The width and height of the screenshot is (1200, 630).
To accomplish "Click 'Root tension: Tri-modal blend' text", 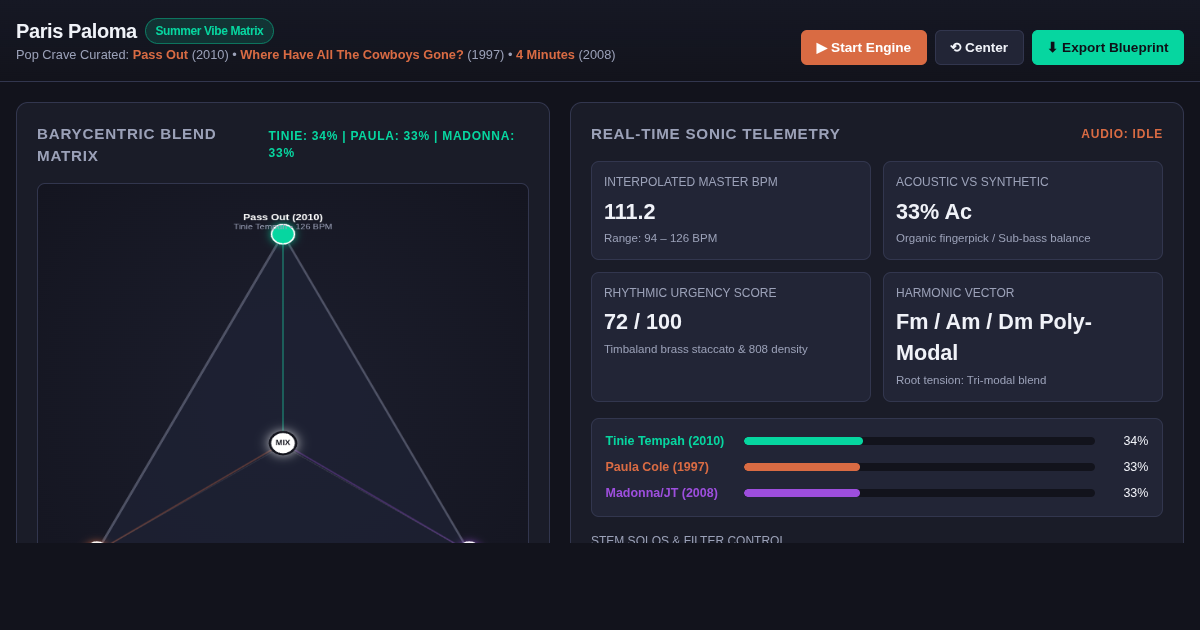I will [971, 380].
